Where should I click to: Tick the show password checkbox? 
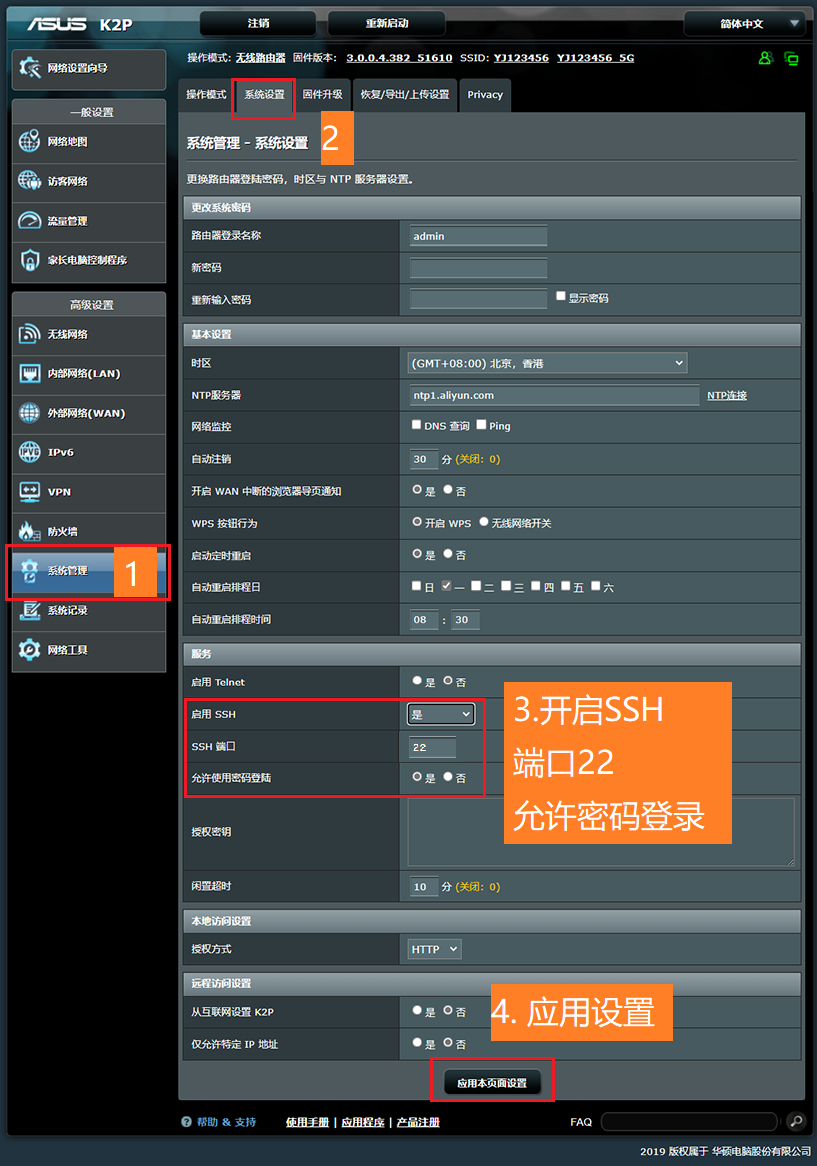tap(561, 297)
